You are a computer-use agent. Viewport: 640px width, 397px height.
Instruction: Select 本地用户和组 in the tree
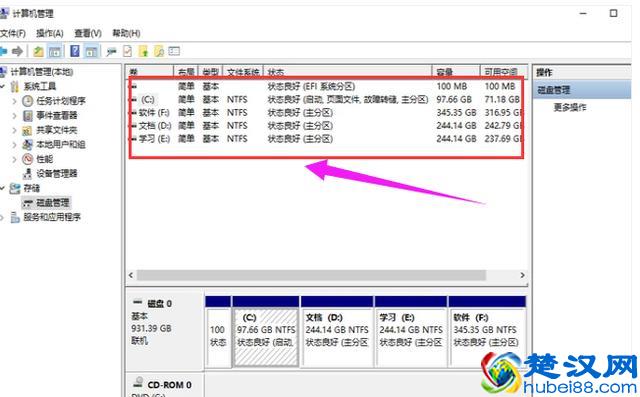(x=61, y=144)
